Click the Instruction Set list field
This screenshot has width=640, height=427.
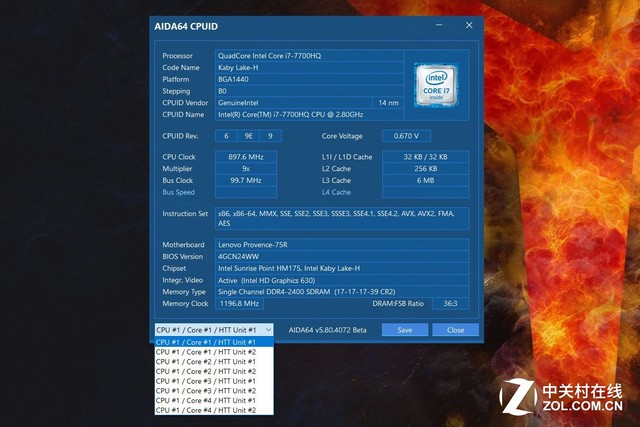(342, 218)
